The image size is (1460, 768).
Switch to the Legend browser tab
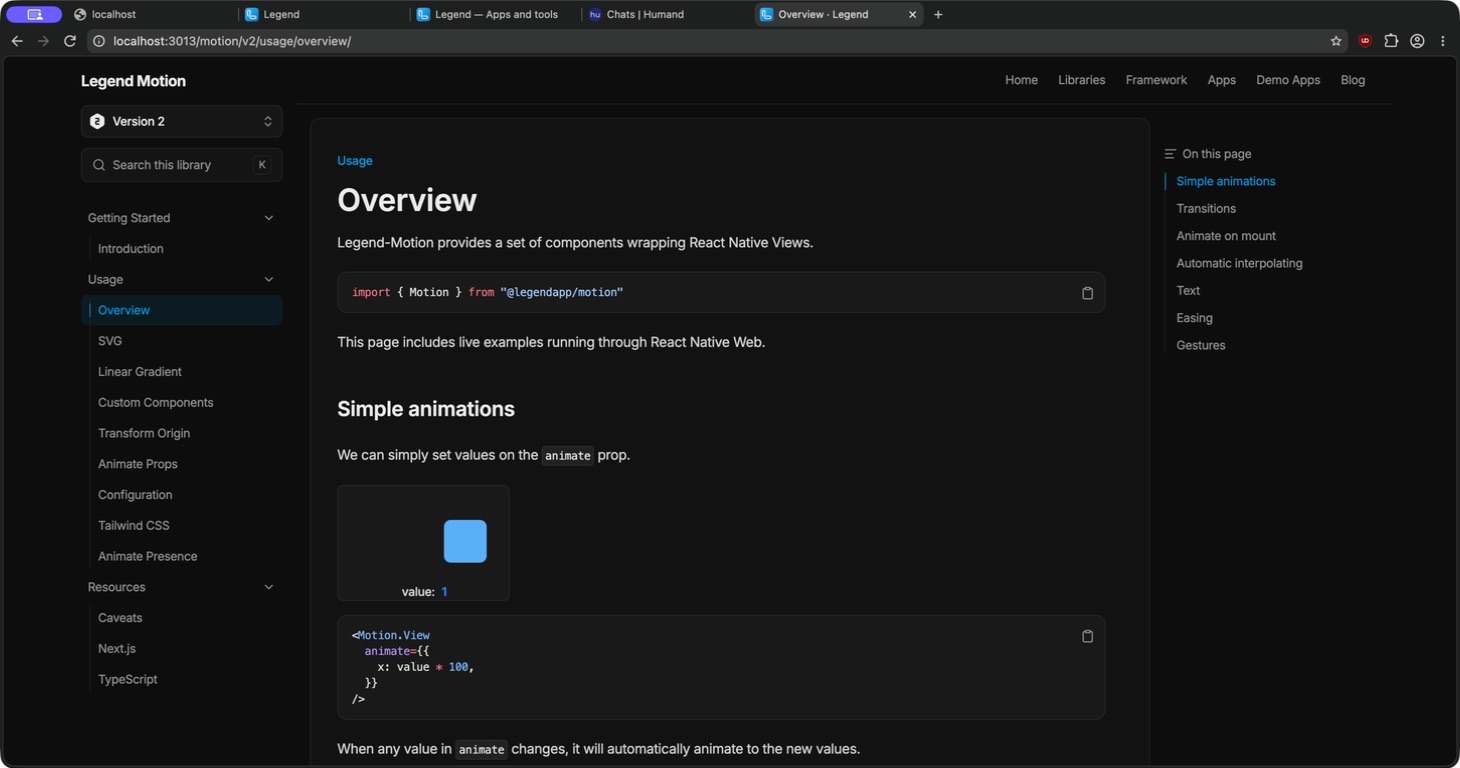click(x=323, y=14)
